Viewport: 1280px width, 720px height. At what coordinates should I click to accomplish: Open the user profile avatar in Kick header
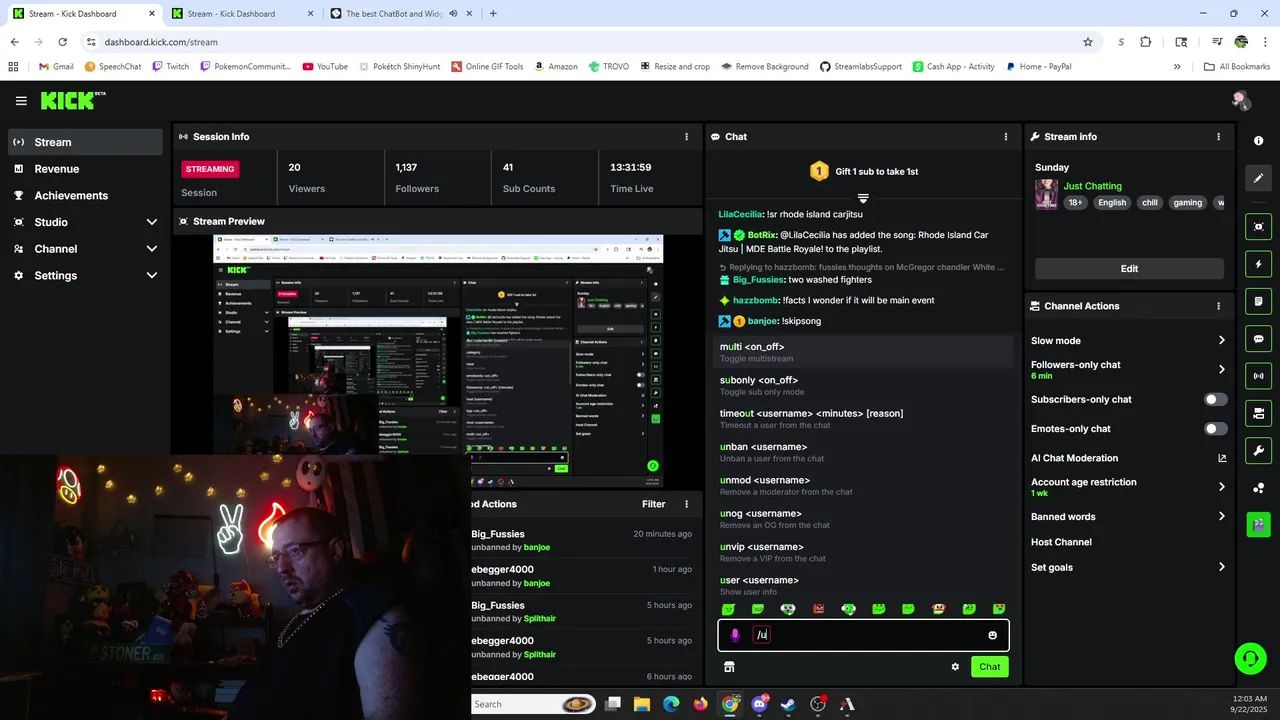click(1241, 100)
